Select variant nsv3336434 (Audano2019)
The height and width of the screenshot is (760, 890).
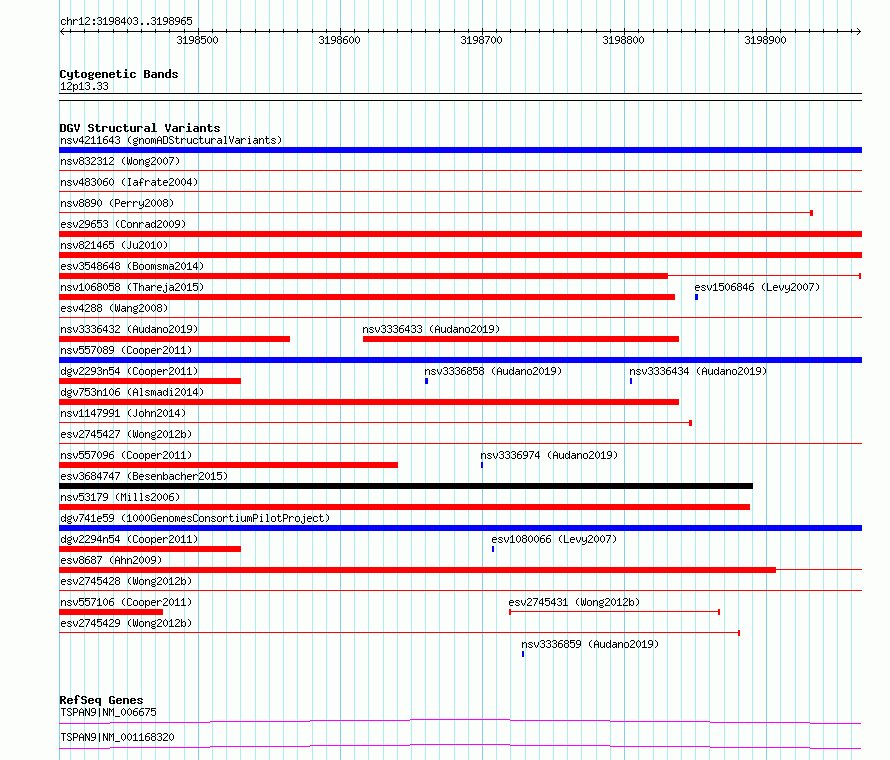[x=698, y=371]
